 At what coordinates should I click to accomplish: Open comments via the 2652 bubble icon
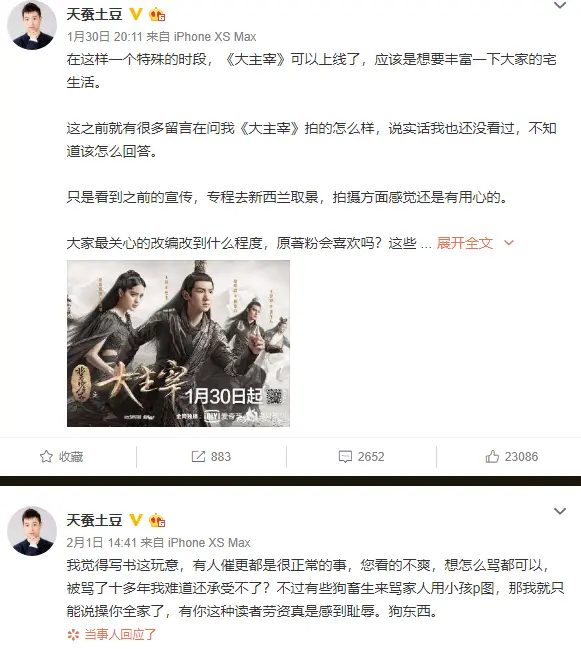tap(345, 457)
